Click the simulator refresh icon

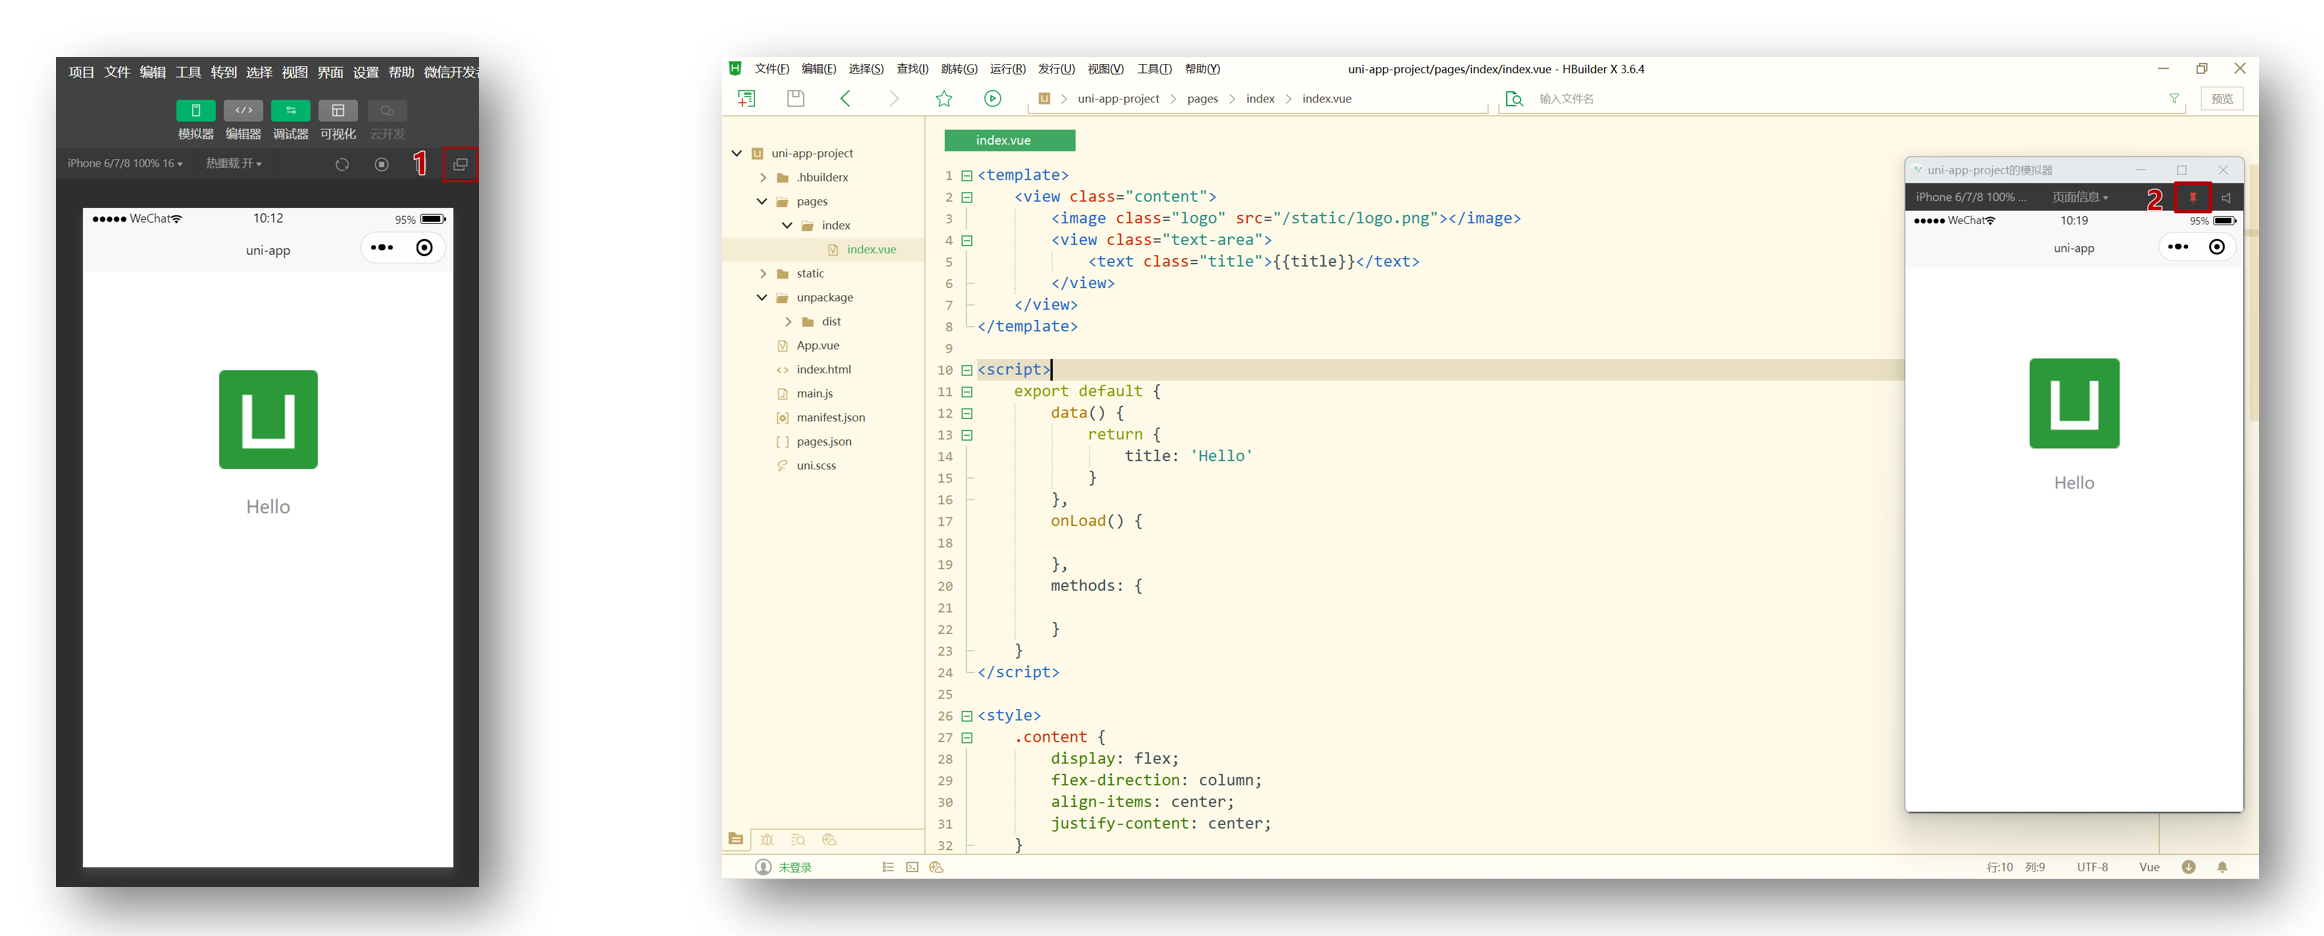(x=342, y=164)
